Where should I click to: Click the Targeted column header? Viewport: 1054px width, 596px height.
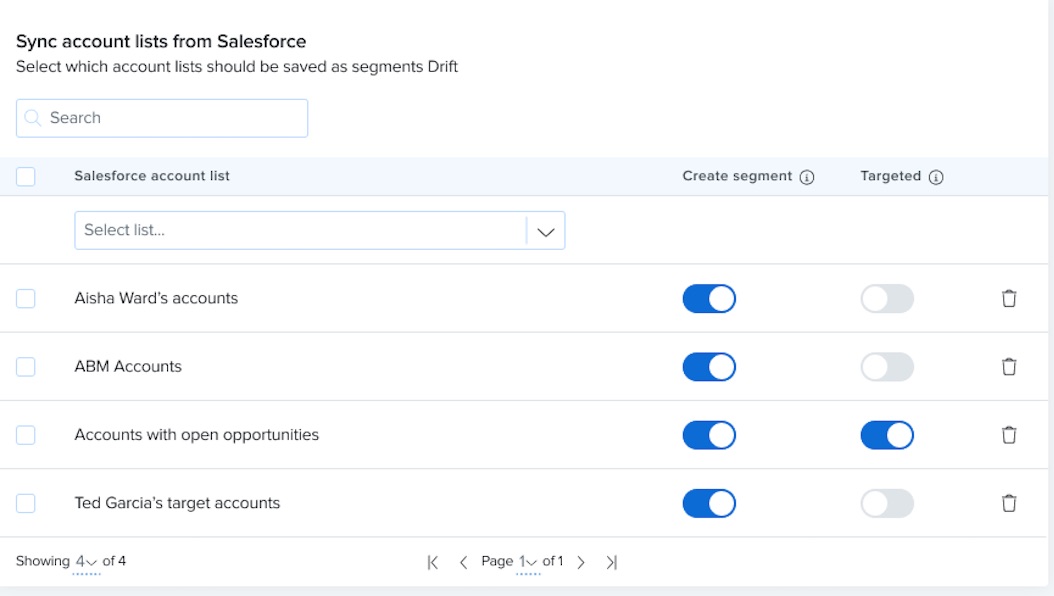(x=891, y=176)
